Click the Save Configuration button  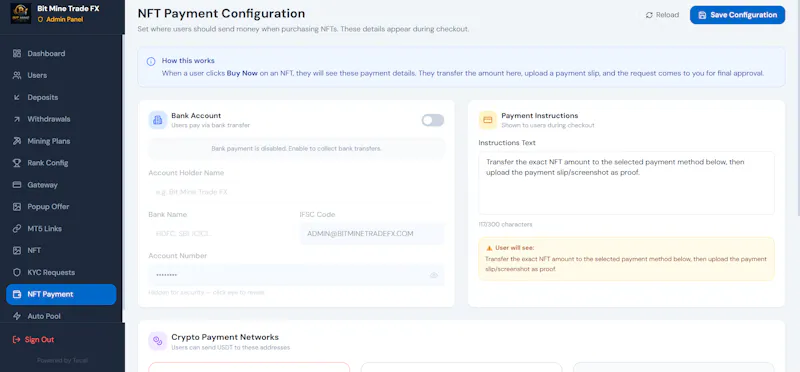737,15
